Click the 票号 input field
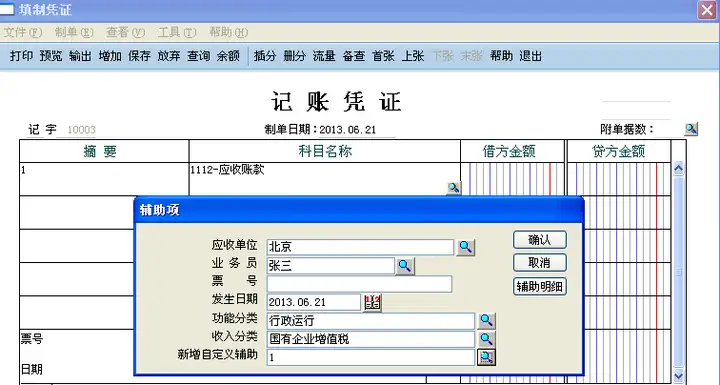This screenshot has height=385, width=720. point(359,284)
